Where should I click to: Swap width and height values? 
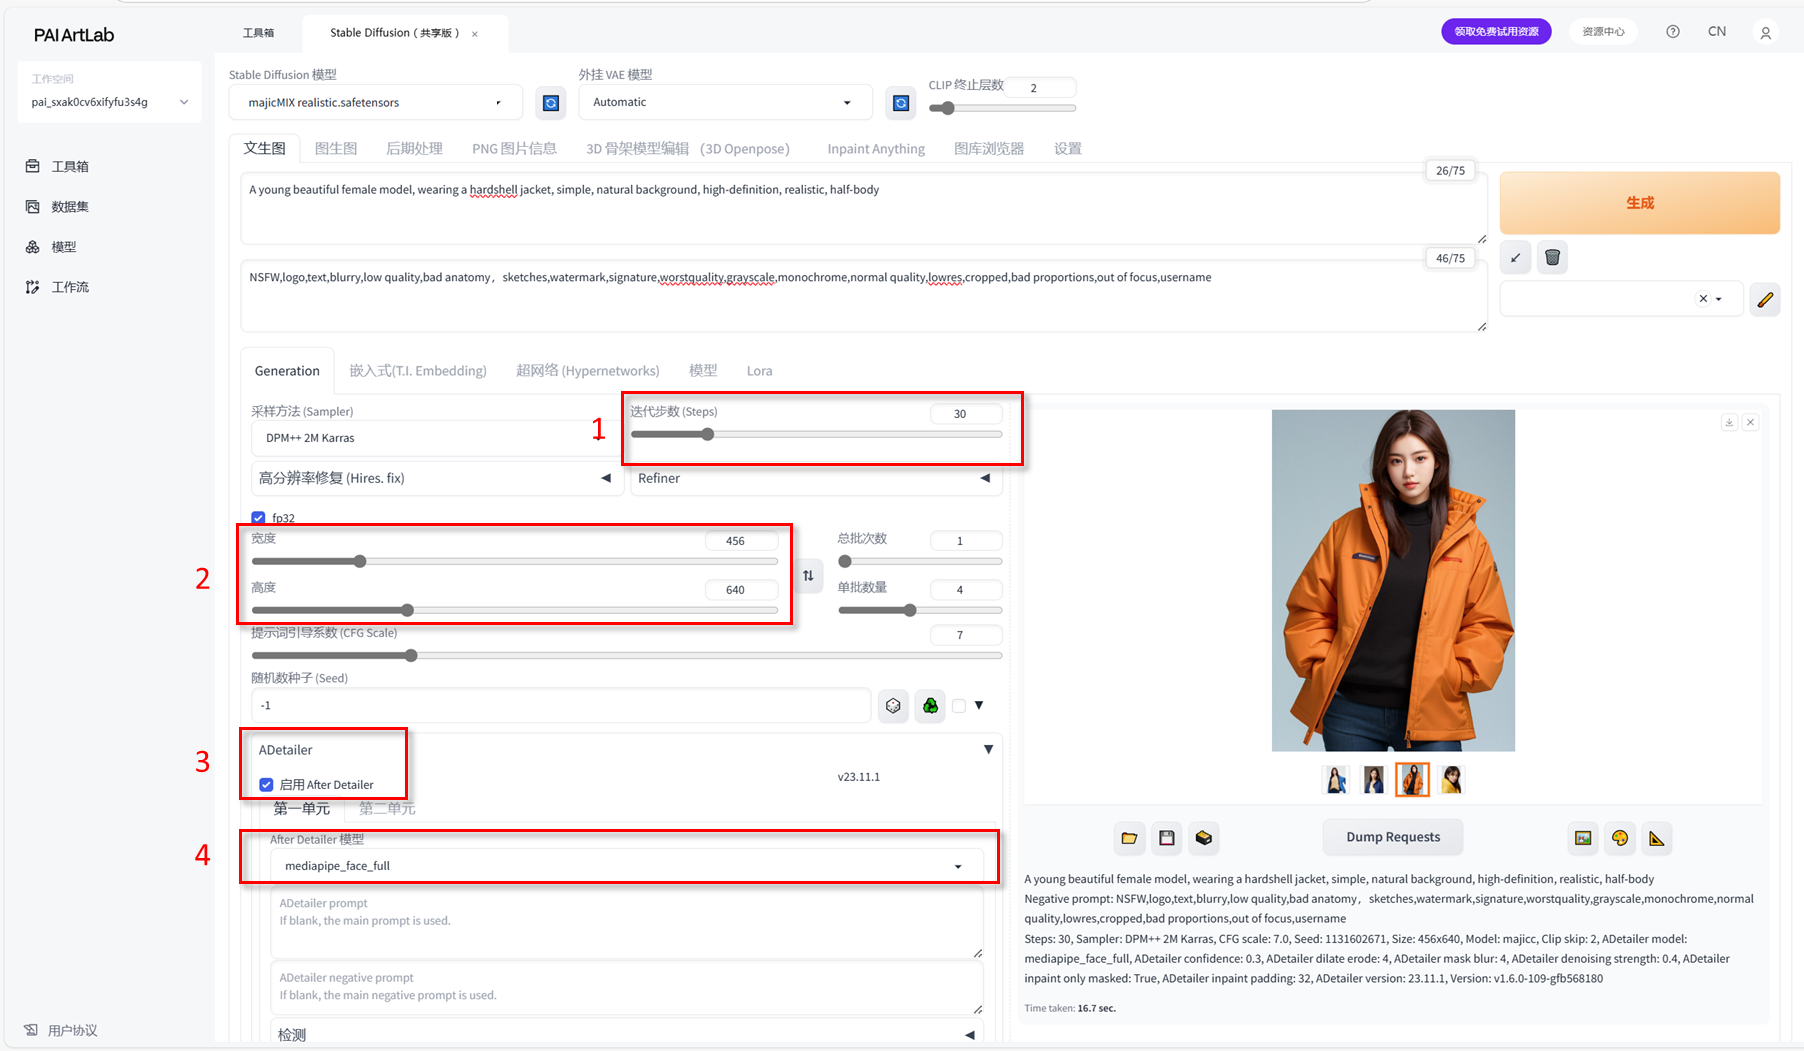(x=808, y=575)
